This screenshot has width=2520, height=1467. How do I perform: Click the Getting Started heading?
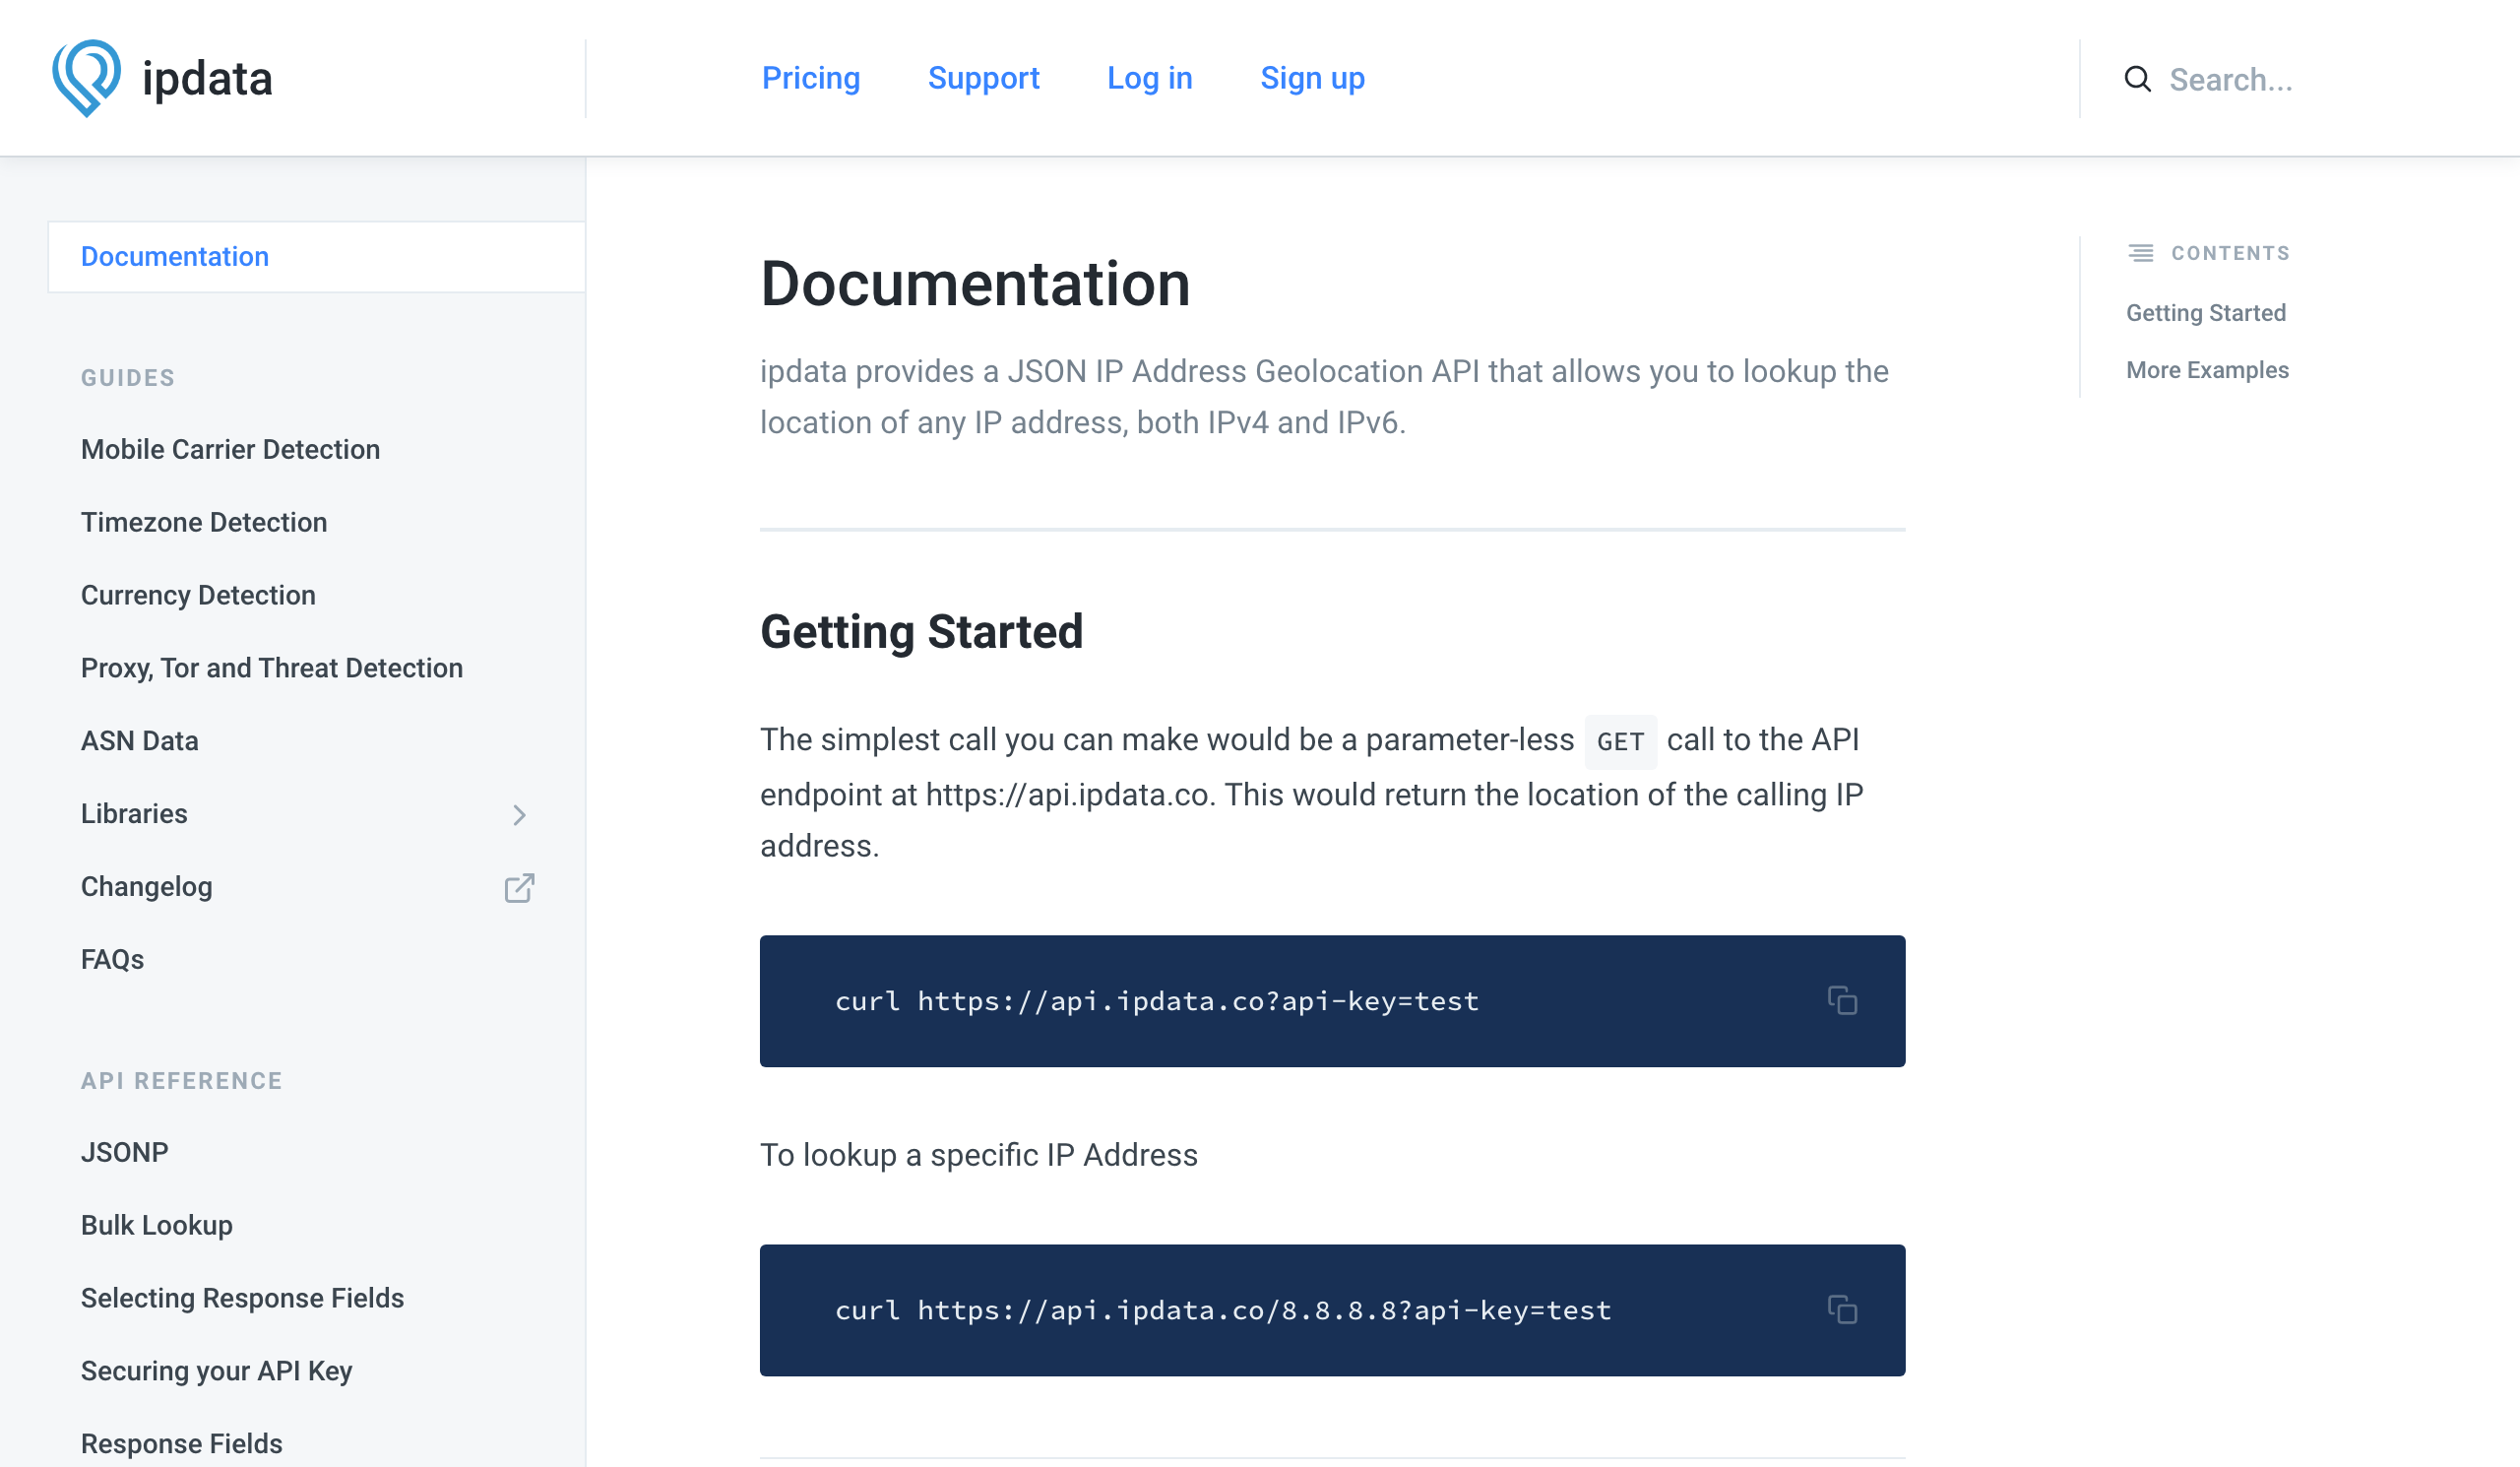[x=921, y=632]
